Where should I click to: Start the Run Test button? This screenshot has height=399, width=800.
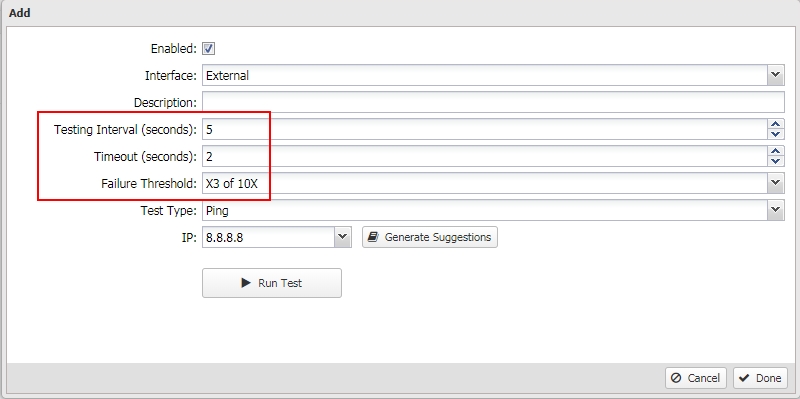272,283
